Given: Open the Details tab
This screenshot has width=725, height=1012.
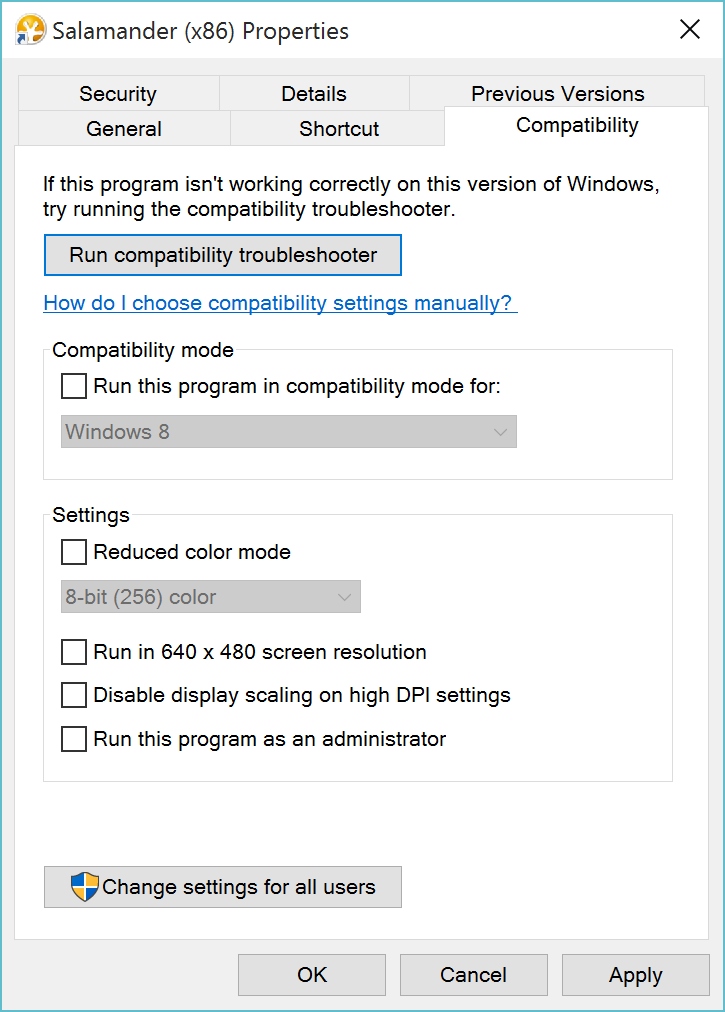Looking at the screenshot, I should (314, 94).
